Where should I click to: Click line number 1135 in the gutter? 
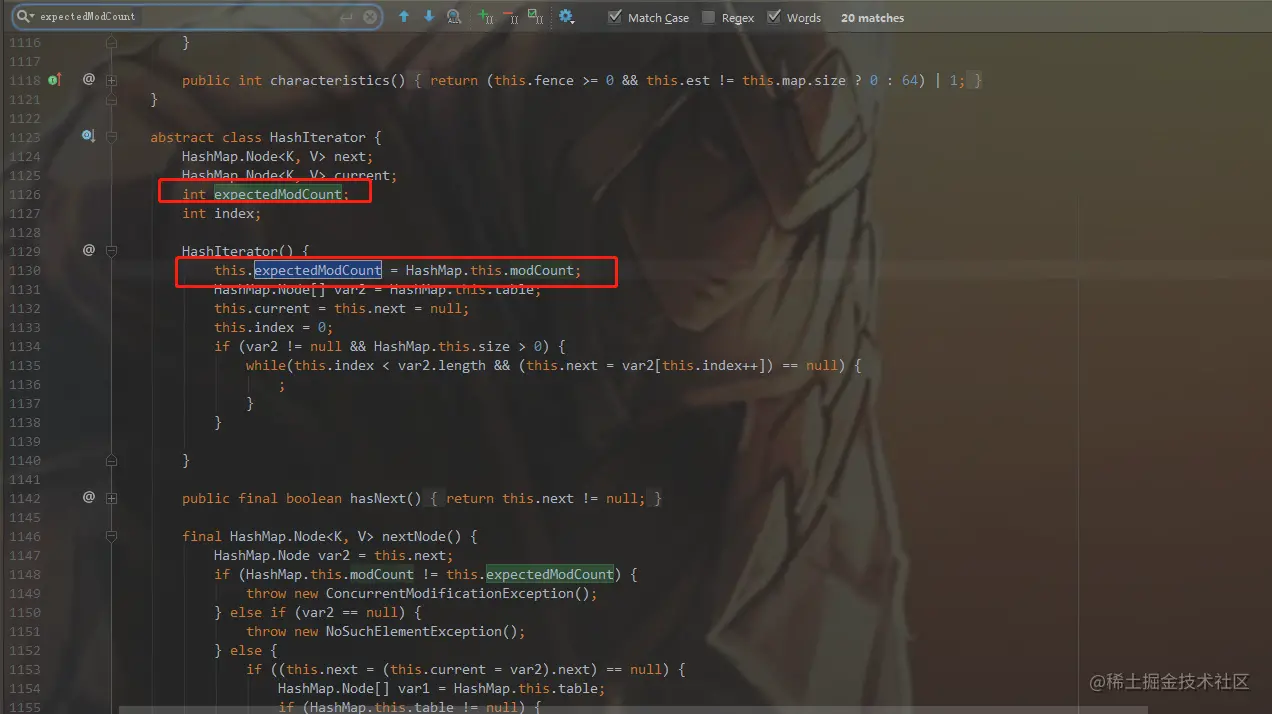click(25, 365)
